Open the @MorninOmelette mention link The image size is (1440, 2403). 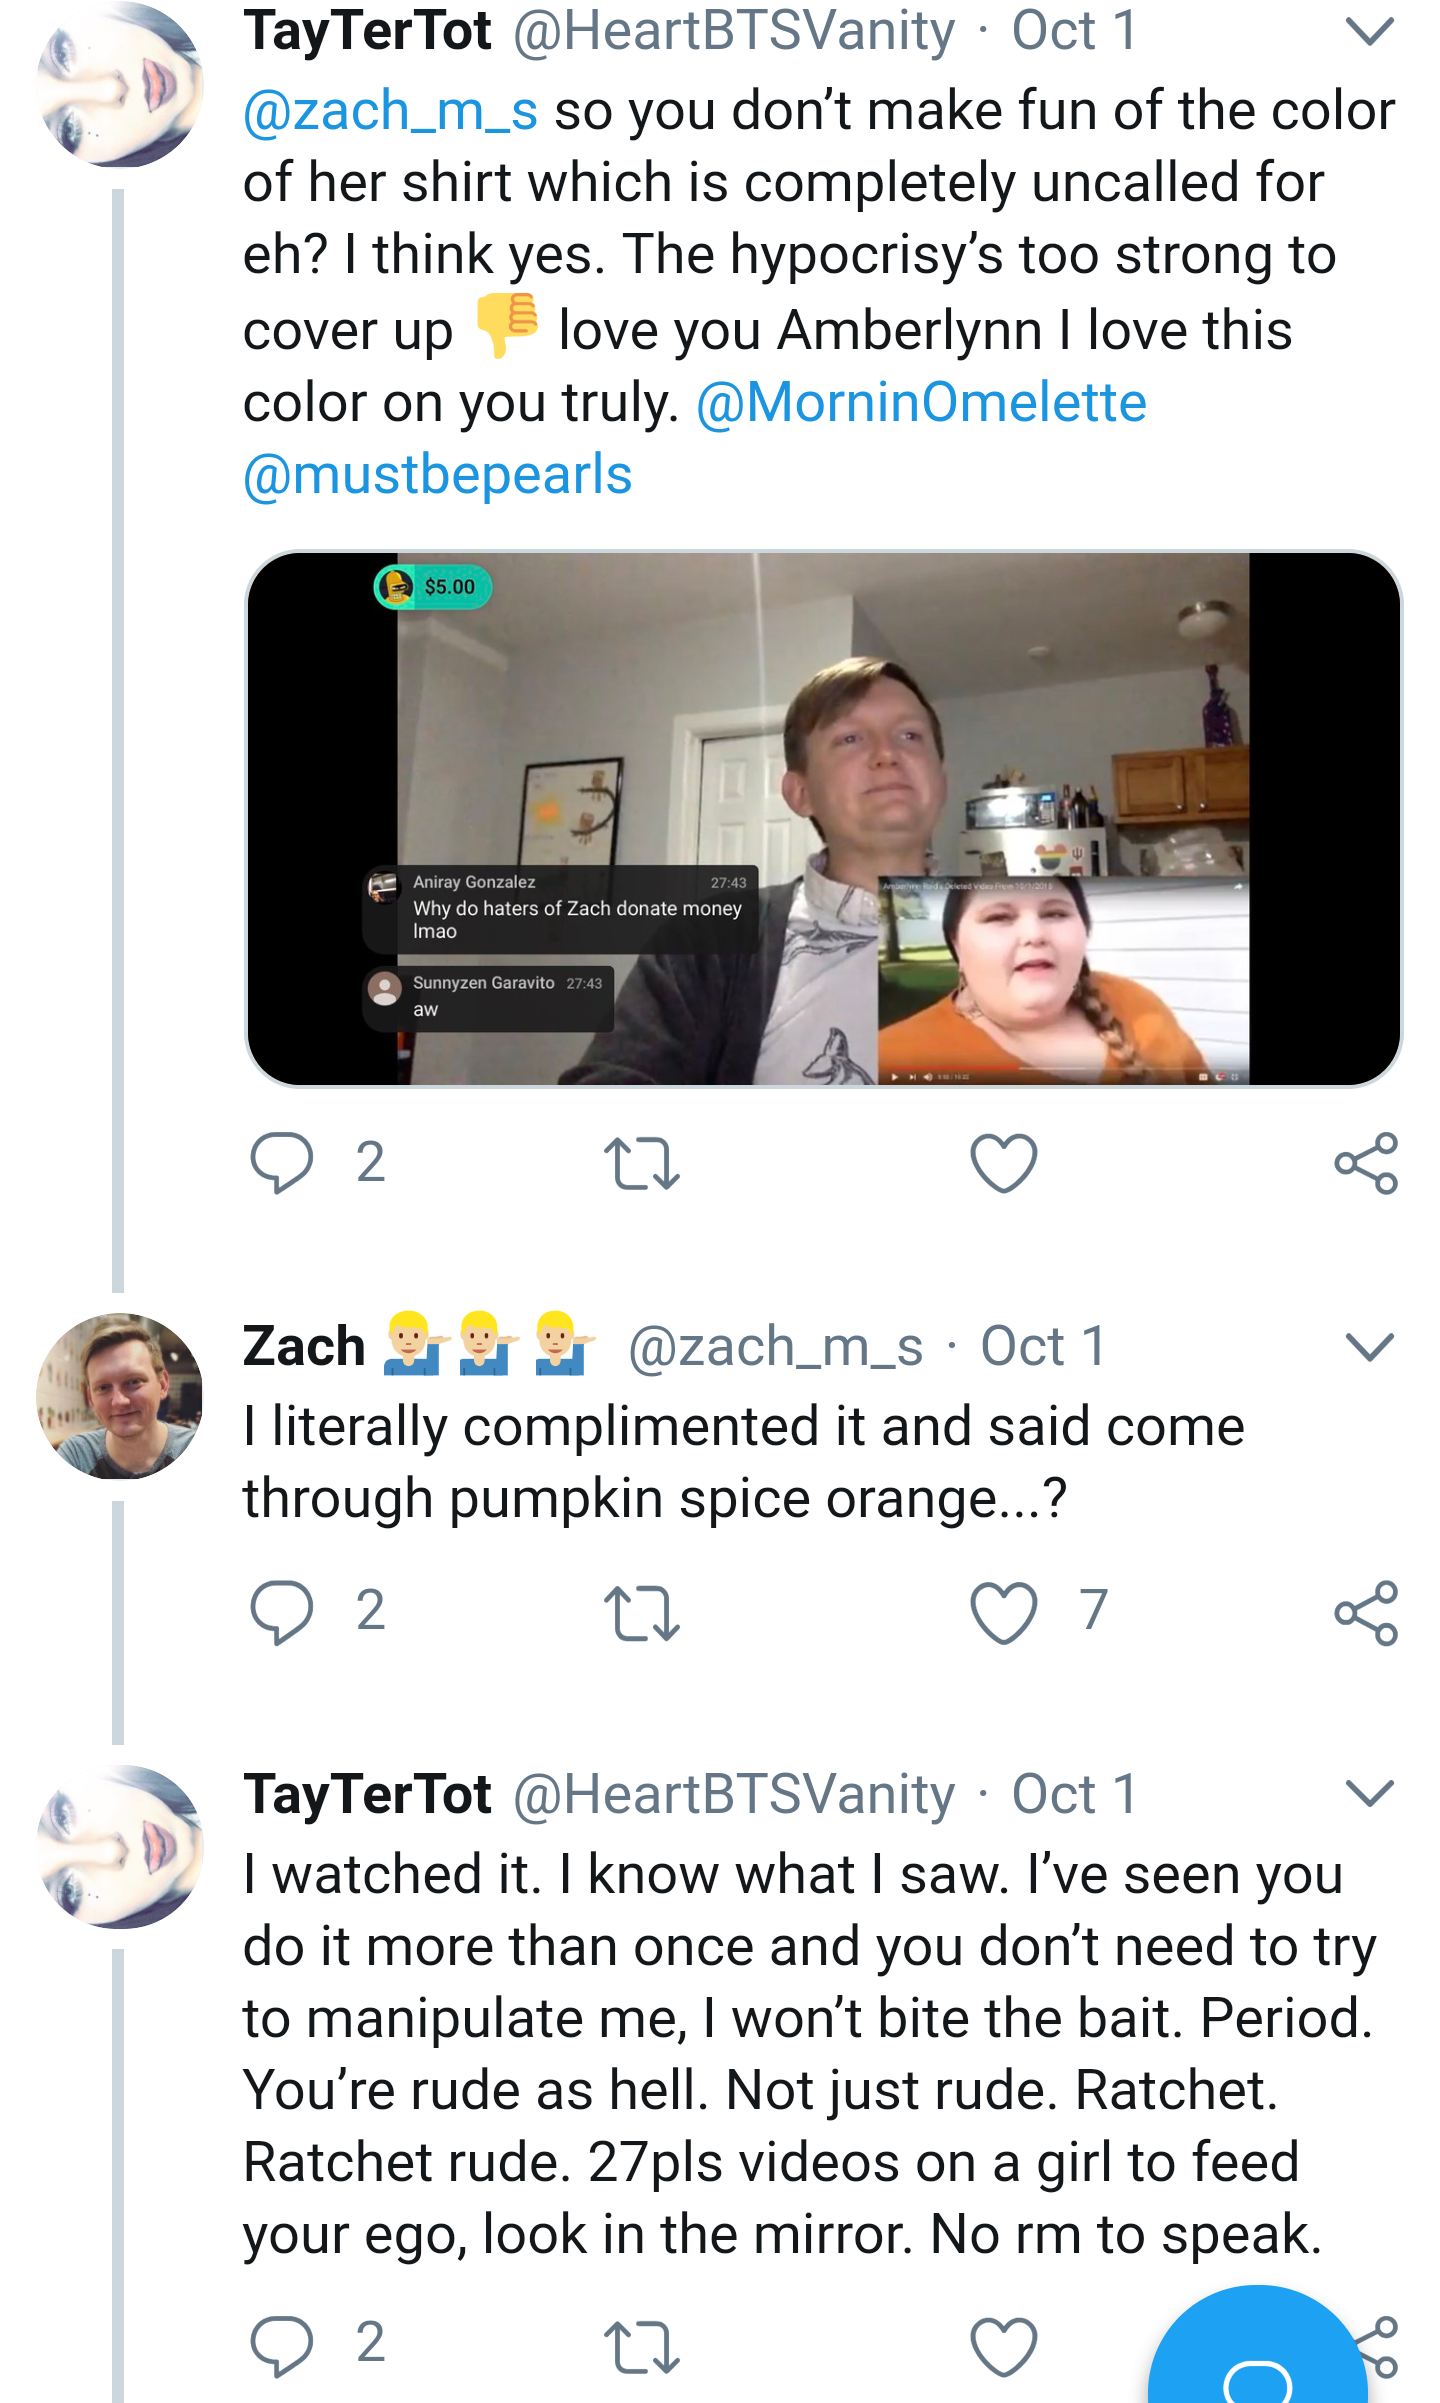point(921,403)
